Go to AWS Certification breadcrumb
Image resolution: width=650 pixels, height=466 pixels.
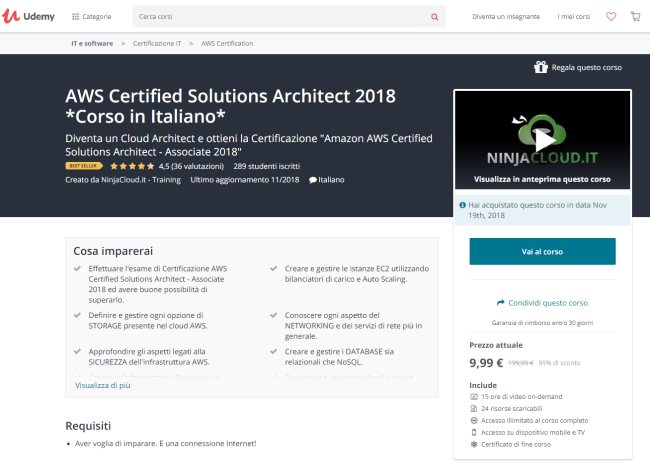click(x=227, y=43)
